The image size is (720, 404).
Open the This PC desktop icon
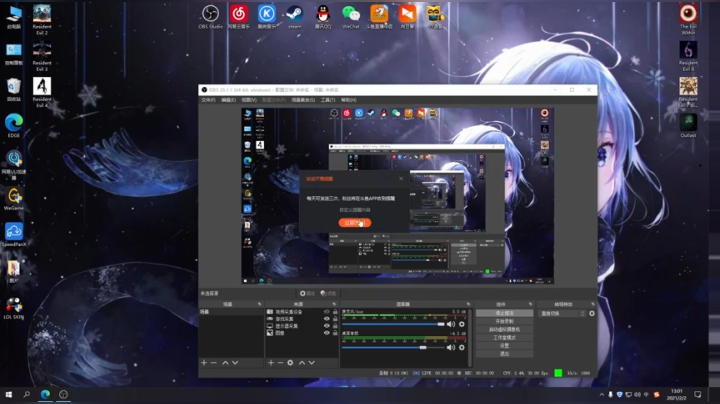pyautogui.click(x=14, y=17)
